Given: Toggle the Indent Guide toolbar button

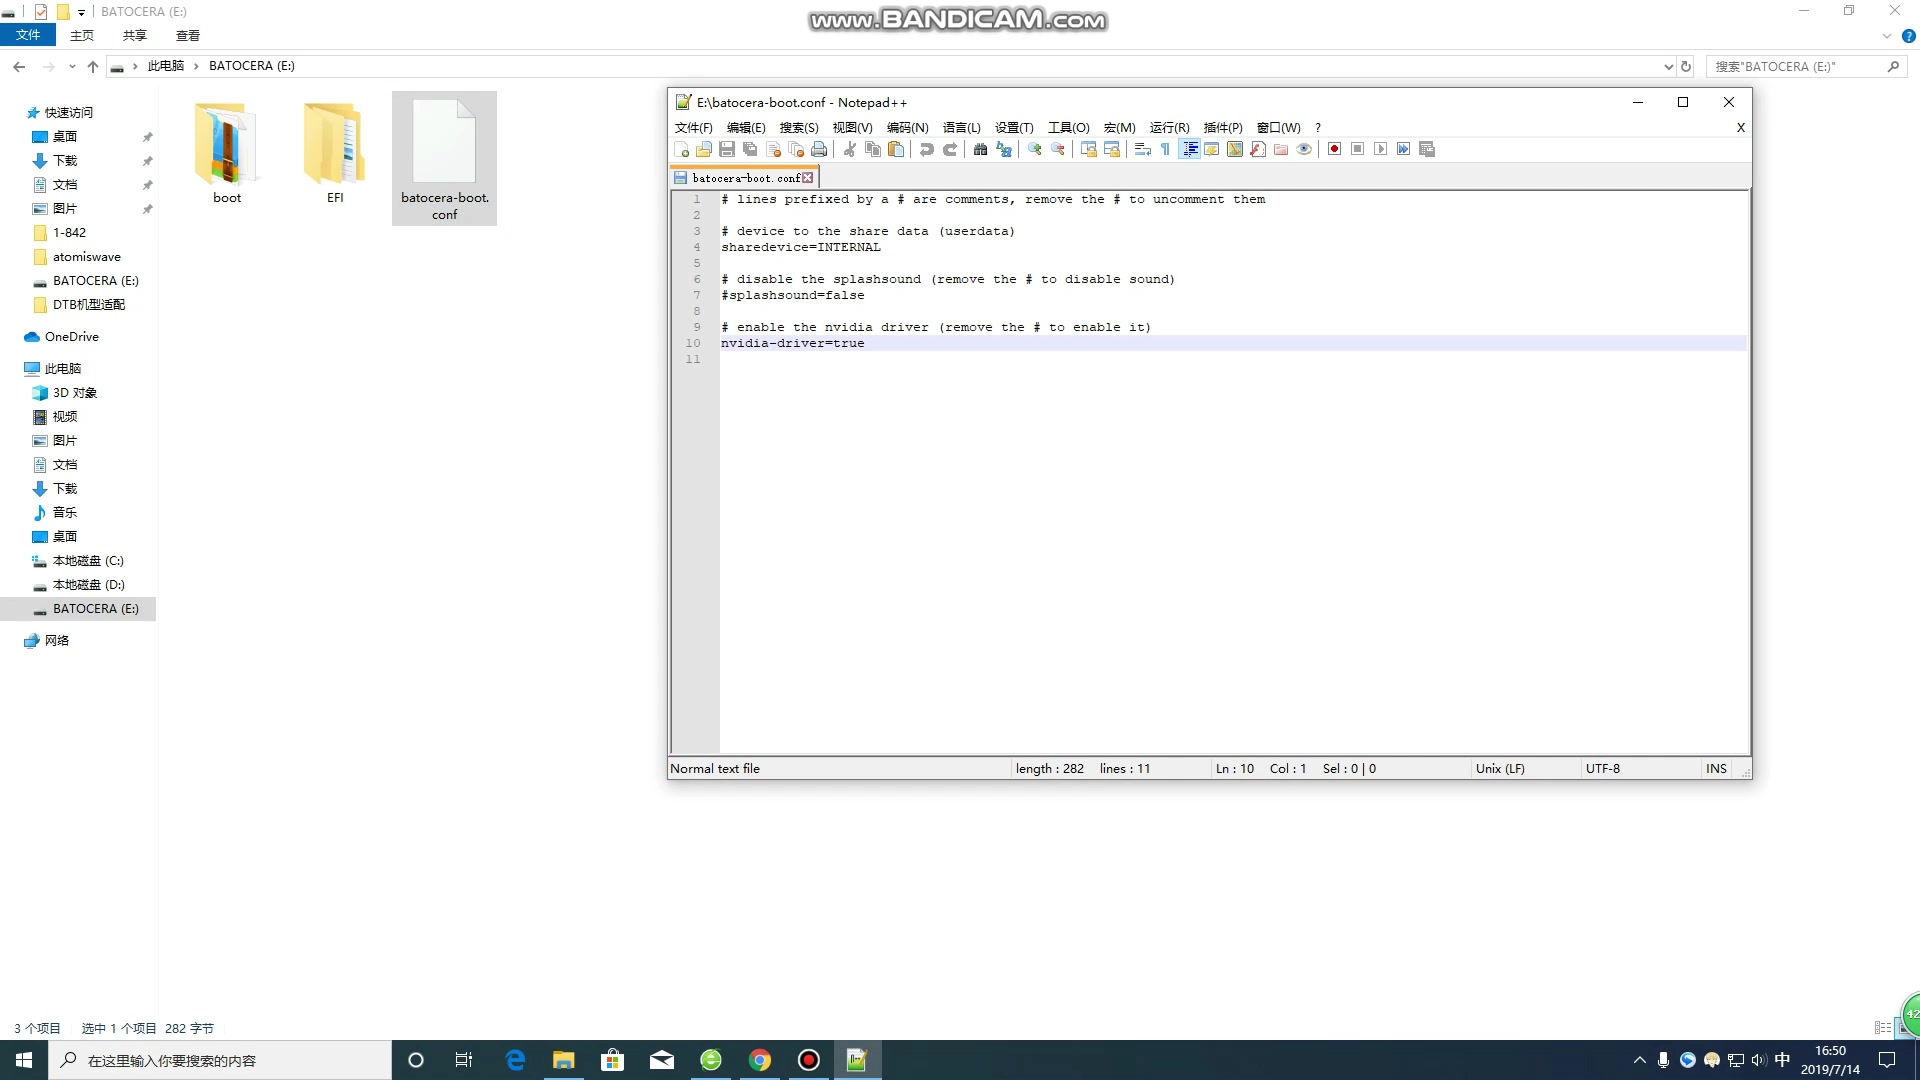Looking at the screenshot, I should (1189, 149).
